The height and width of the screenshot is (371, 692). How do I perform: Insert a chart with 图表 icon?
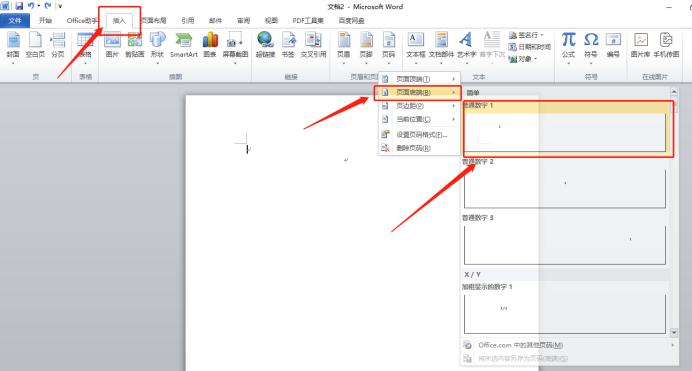click(x=210, y=45)
